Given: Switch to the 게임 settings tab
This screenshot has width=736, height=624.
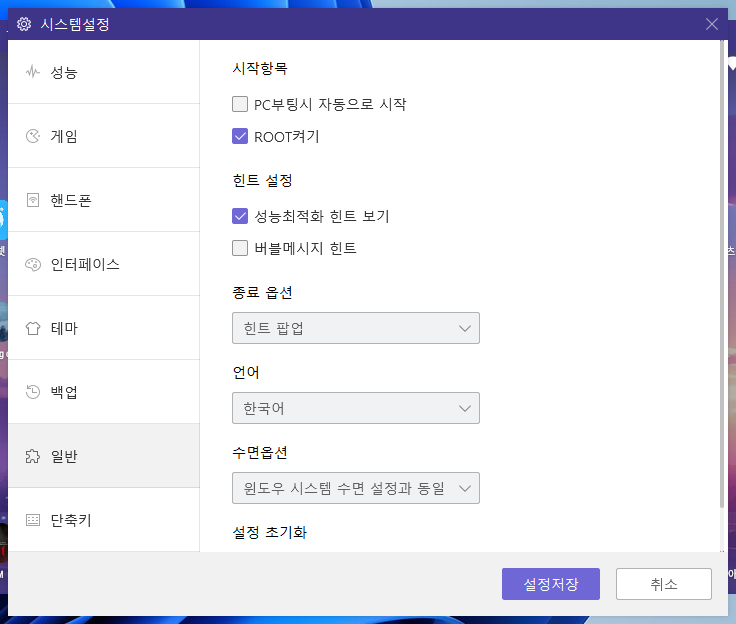Looking at the screenshot, I should point(104,136).
